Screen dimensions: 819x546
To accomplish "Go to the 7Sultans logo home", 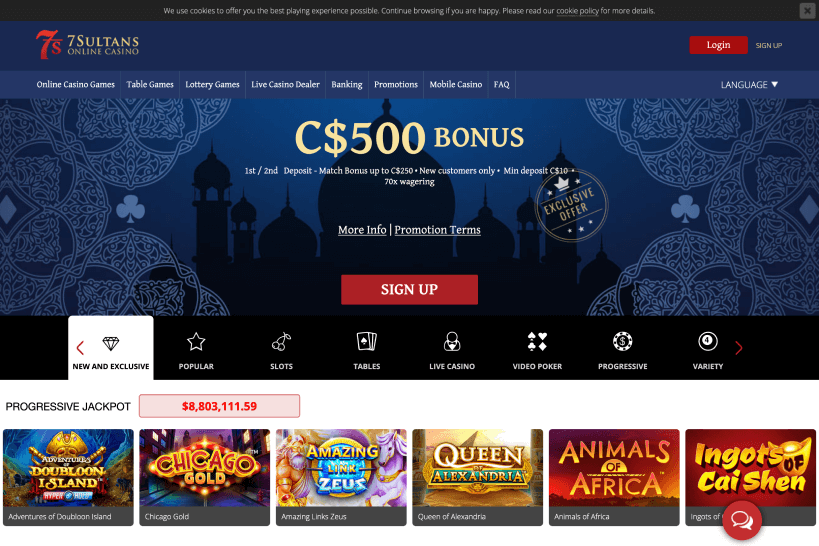I will coord(88,44).
